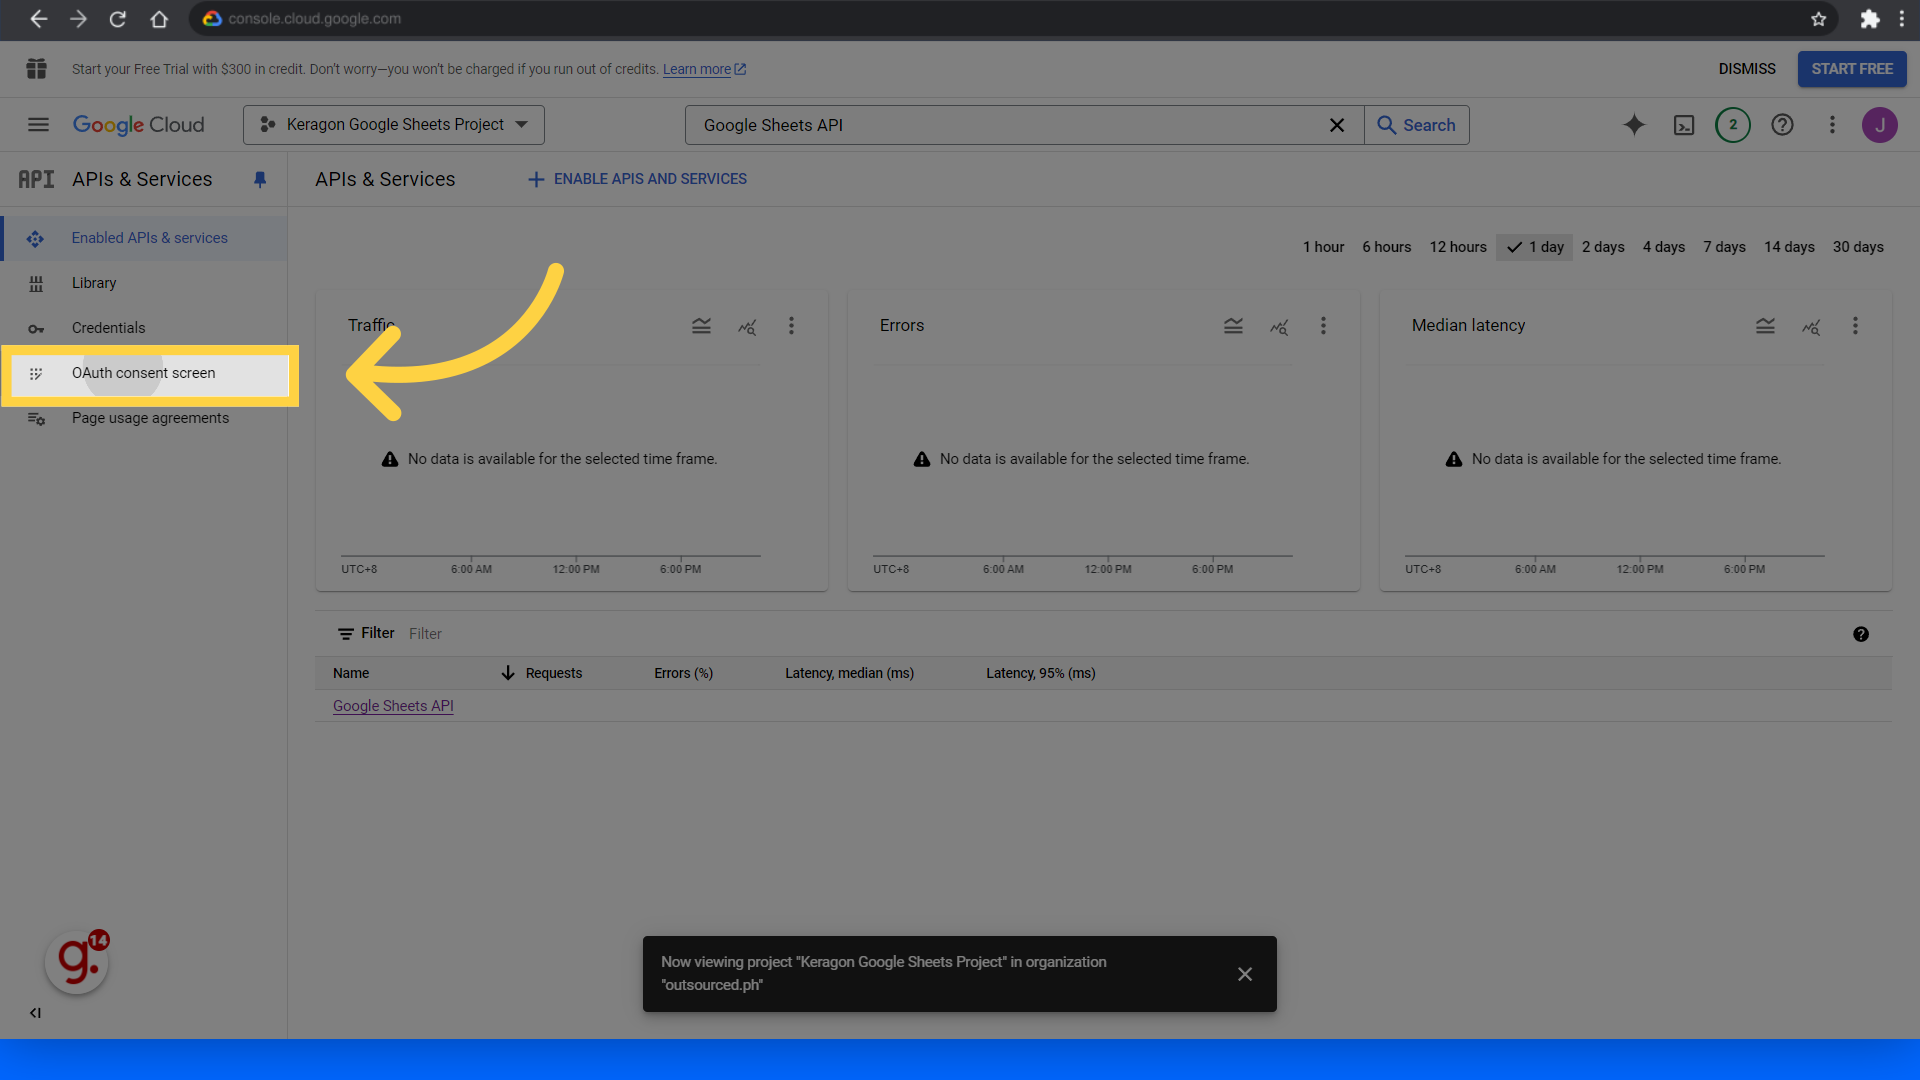Open the Gemini AI assistant sparkle icon
The height and width of the screenshot is (1080, 1920).
point(1634,125)
